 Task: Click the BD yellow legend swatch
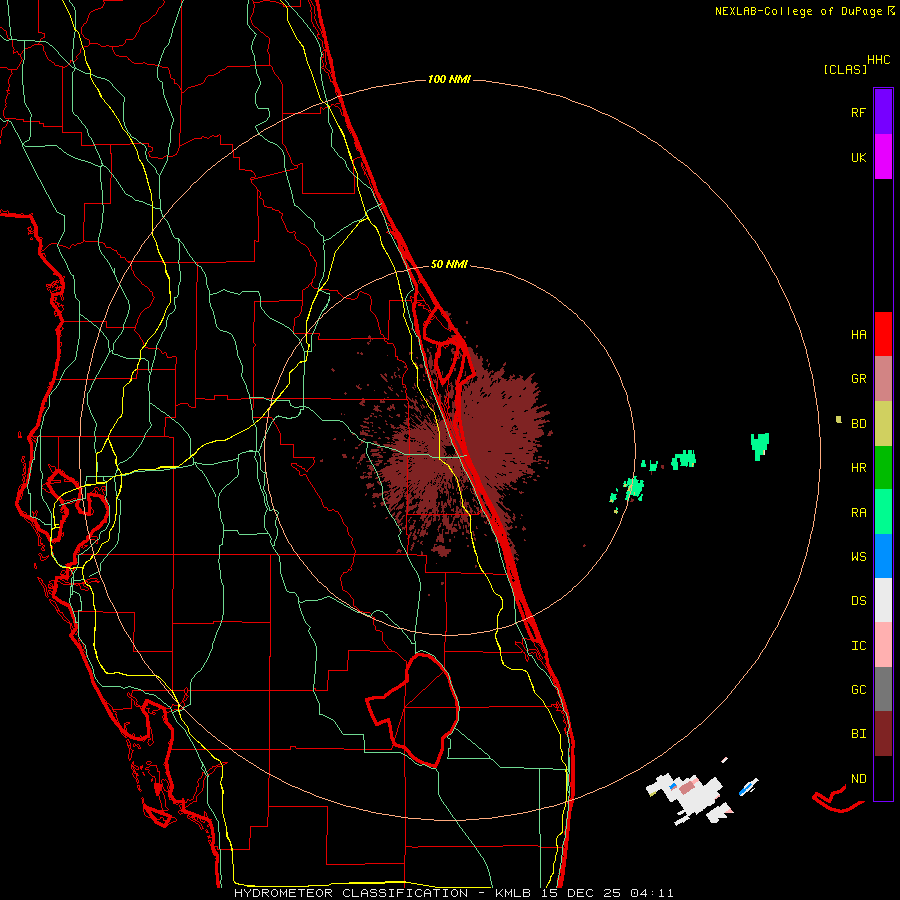[883, 424]
